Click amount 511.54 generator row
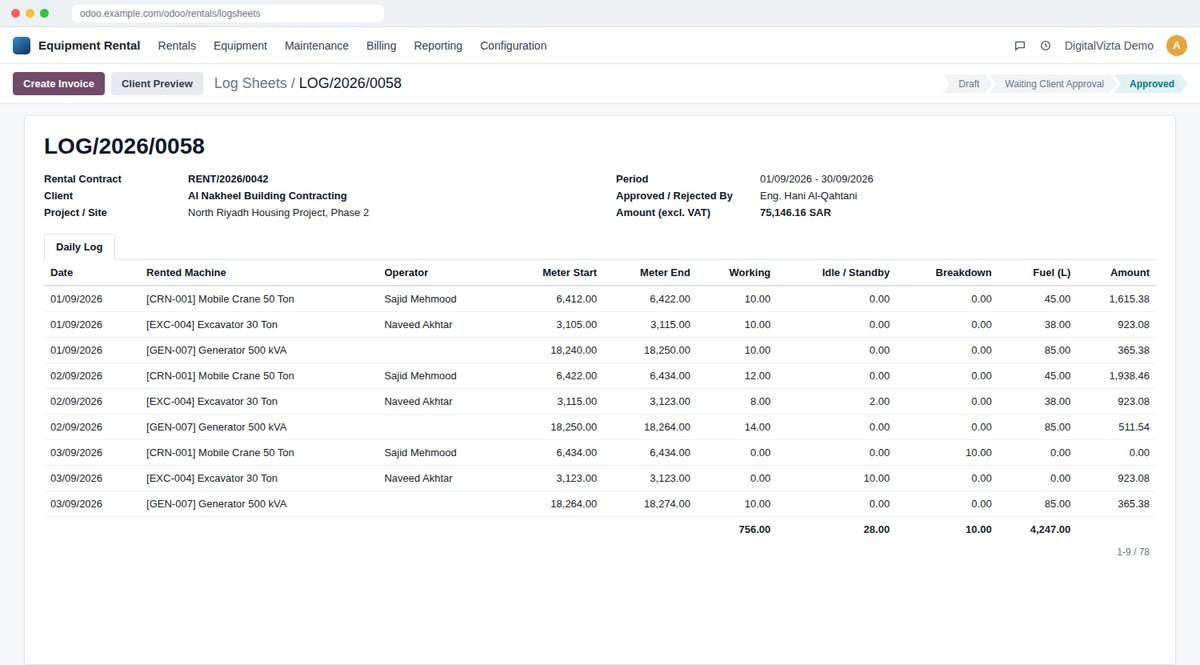 (x=1135, y=427)
